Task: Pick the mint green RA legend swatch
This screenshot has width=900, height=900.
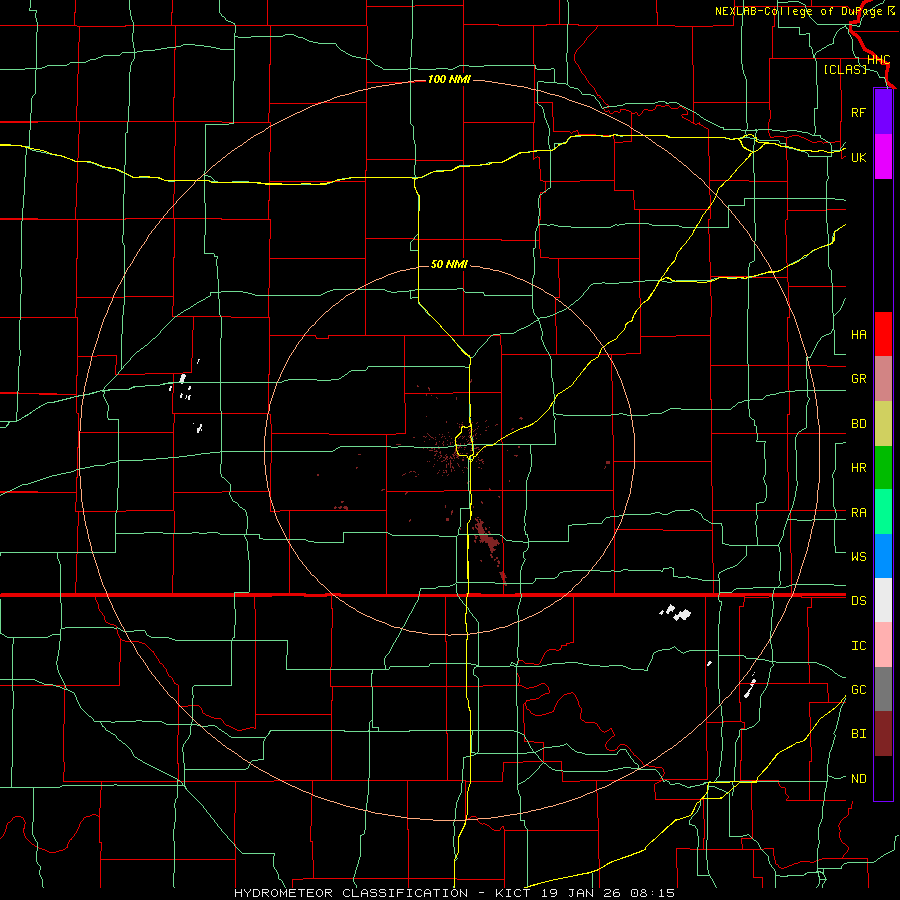Action: tap(883, 511)
